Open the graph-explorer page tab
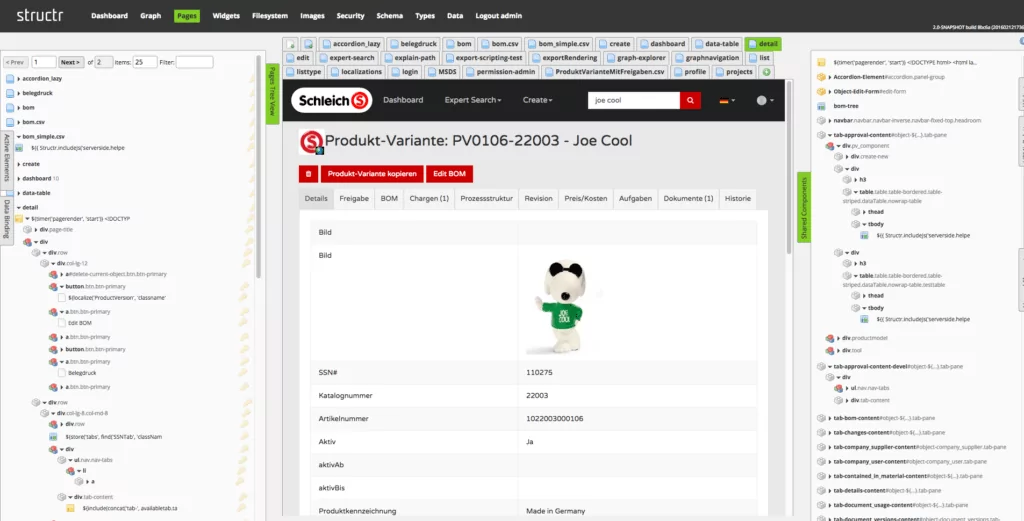The image size is (1024, 521). point(635,57)
